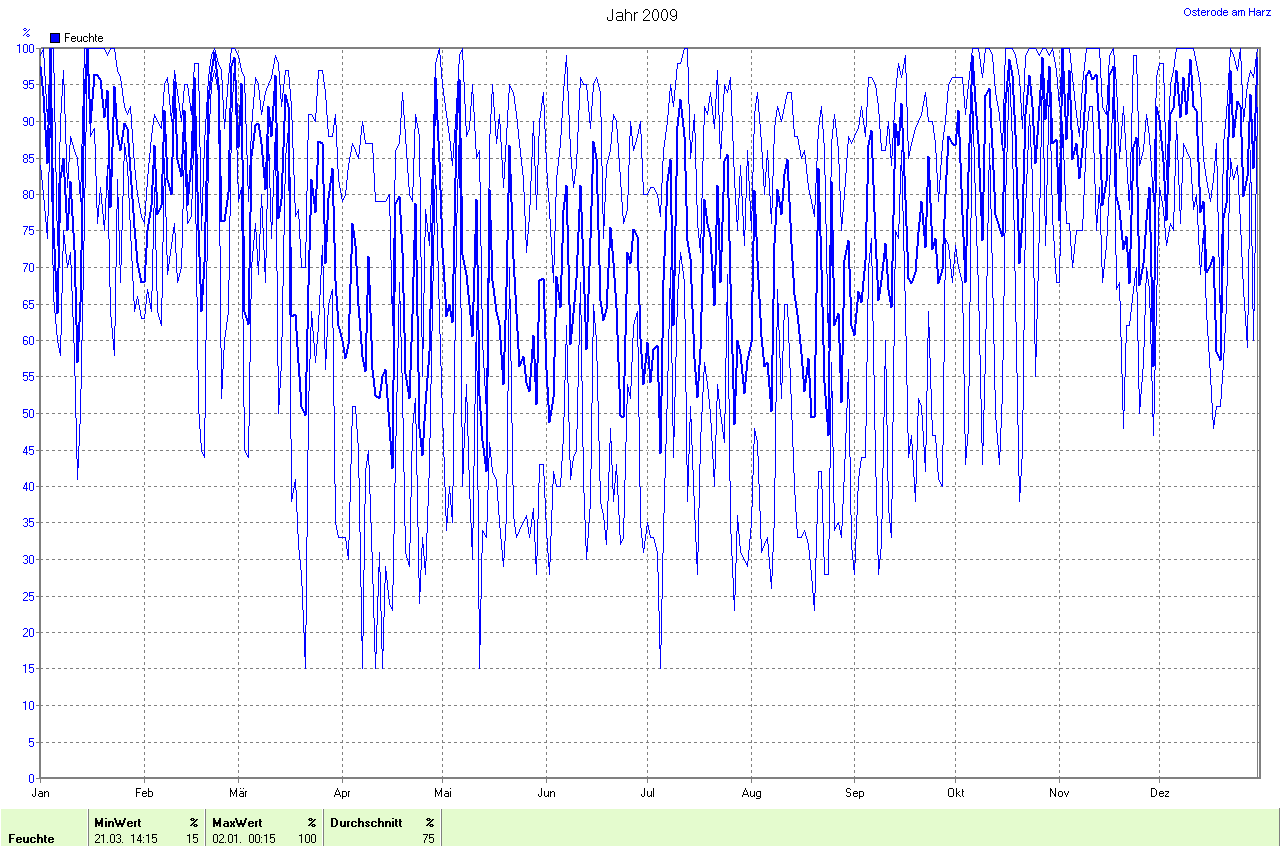Click the Sep month label on x-axis
Screen dimensions: 1280x846
[854, 793]
